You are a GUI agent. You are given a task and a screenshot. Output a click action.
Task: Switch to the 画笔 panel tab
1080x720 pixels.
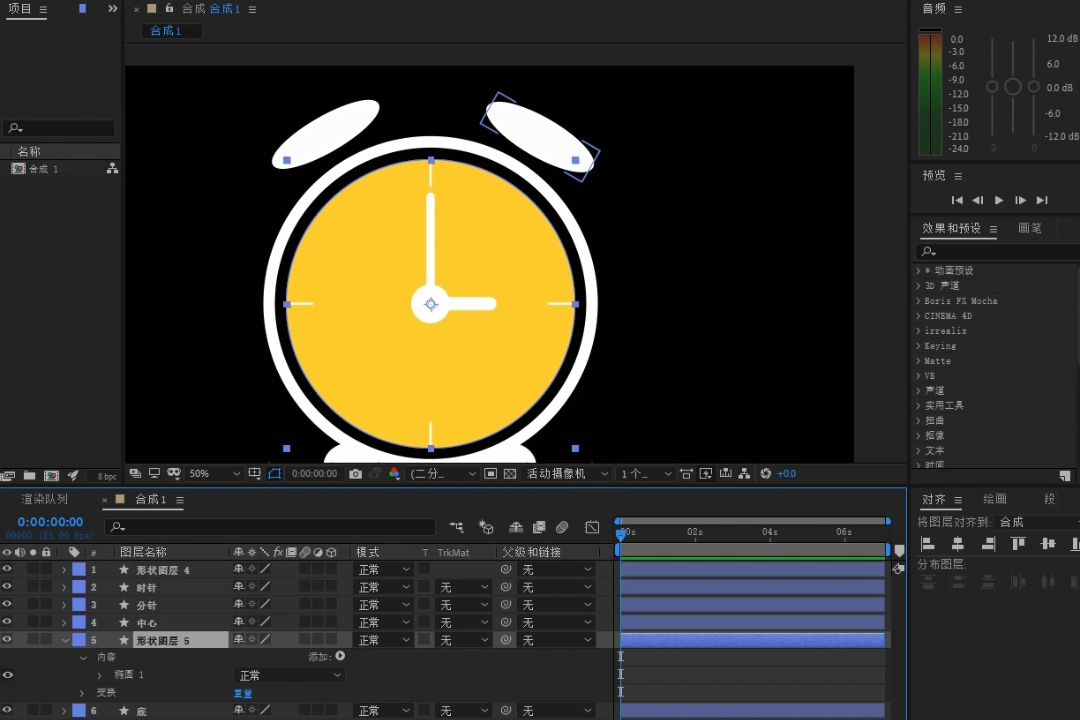(x=1030, y=228)
